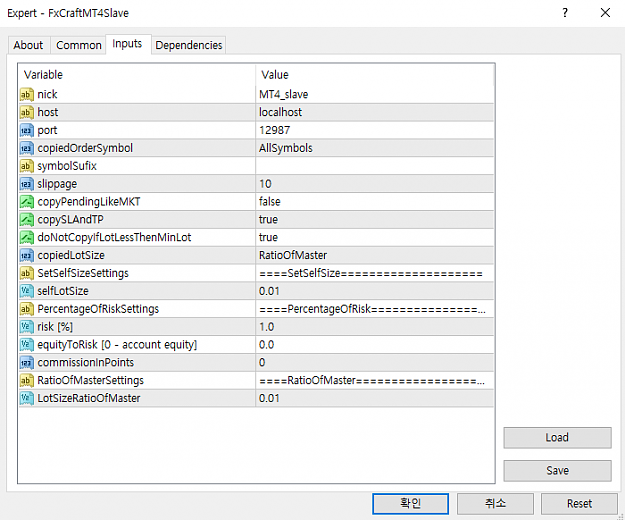Click the double icon beside selfLotSize

pos(26,291)
